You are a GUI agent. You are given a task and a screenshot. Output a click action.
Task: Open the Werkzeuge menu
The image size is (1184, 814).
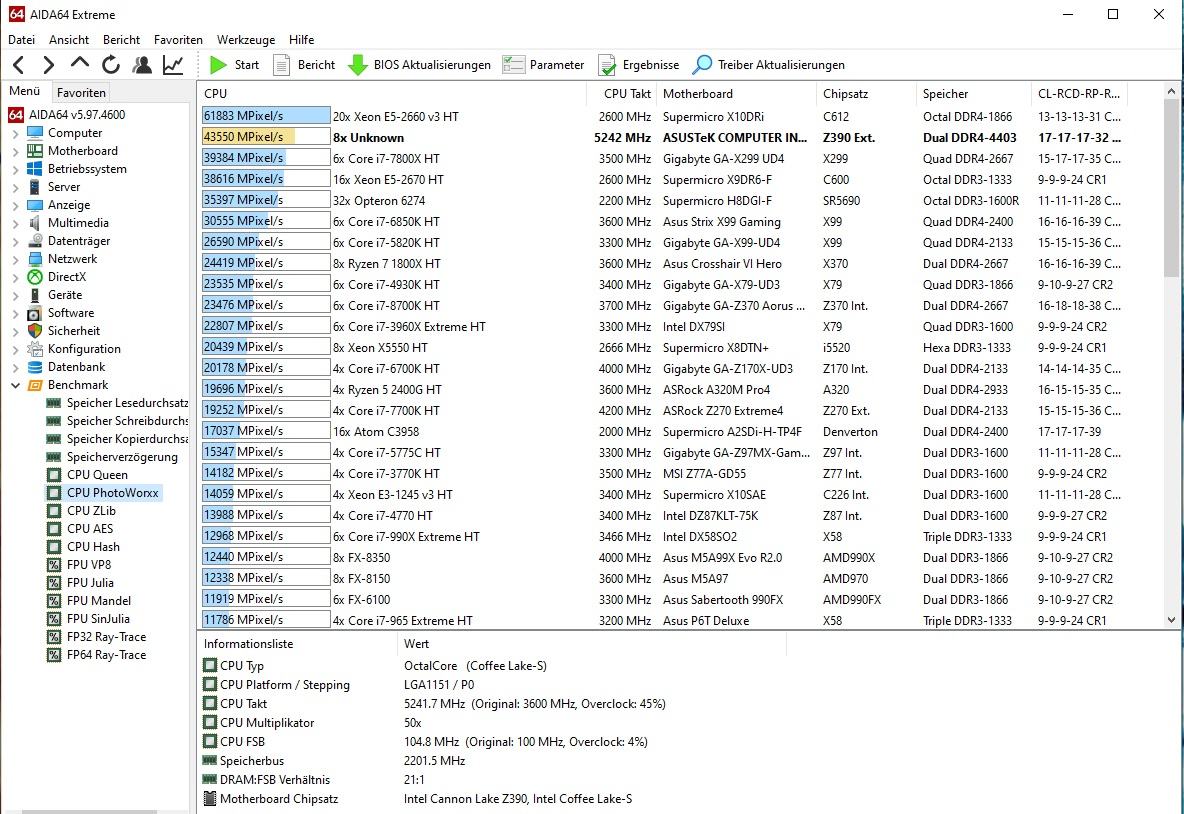pos(245,40)
